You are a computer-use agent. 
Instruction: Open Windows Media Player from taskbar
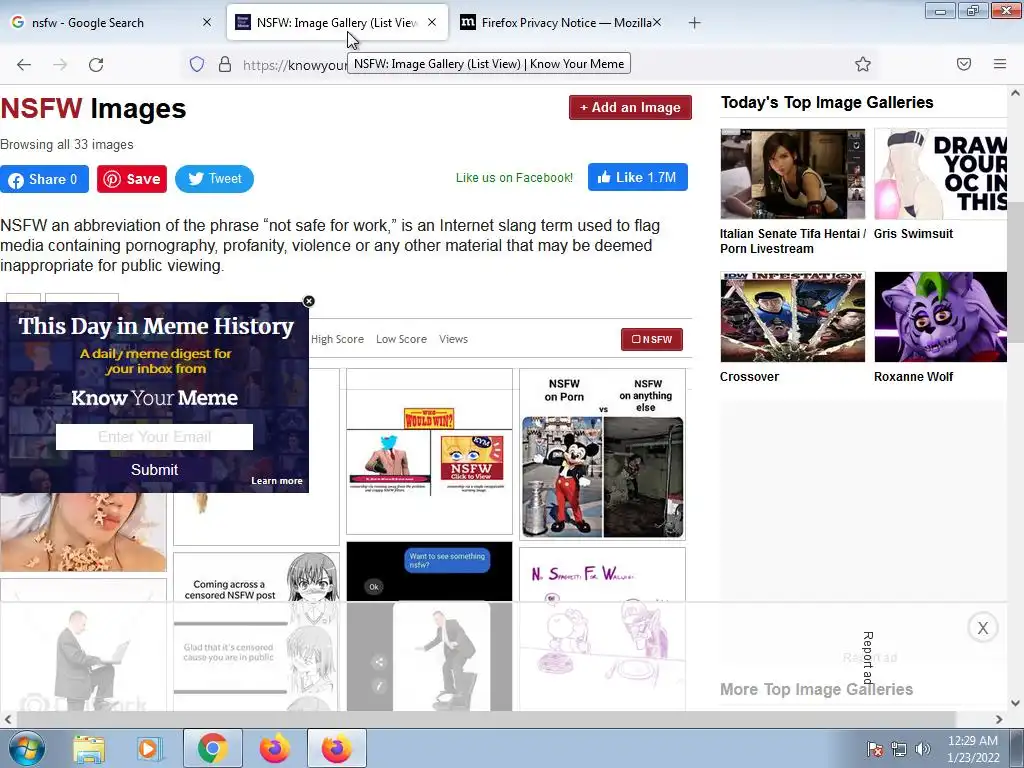[149, 748]
